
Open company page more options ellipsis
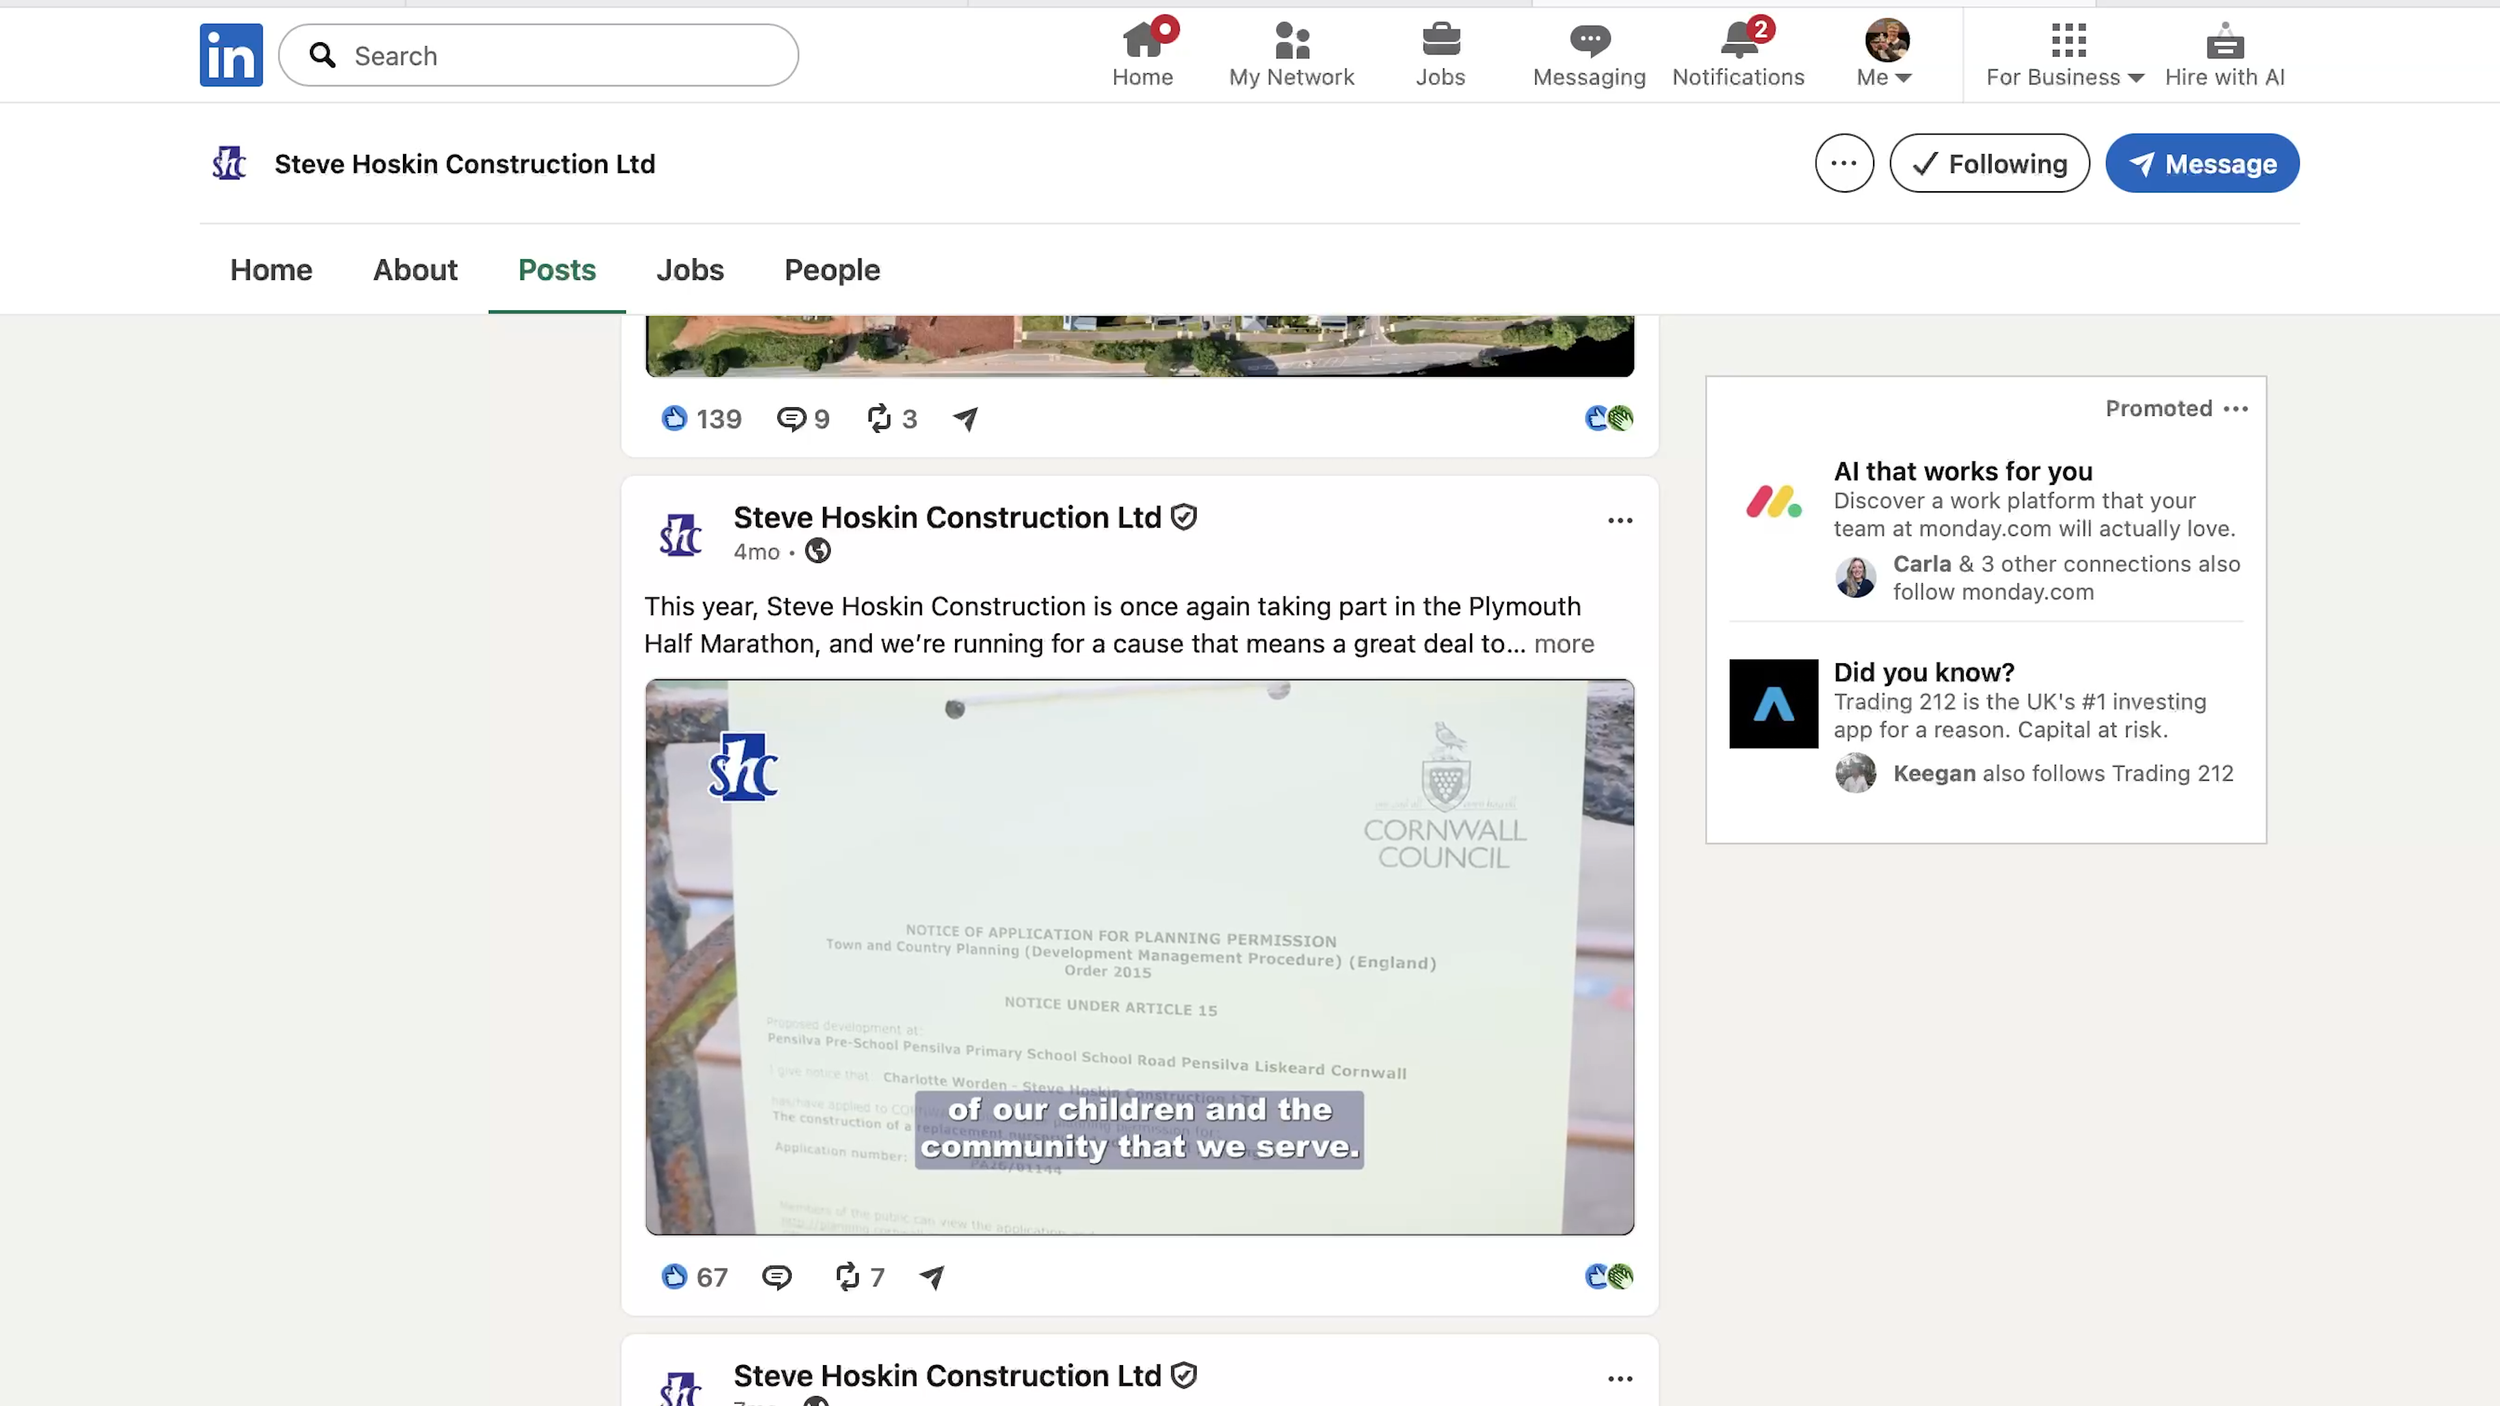click(x=1844, y=163)
